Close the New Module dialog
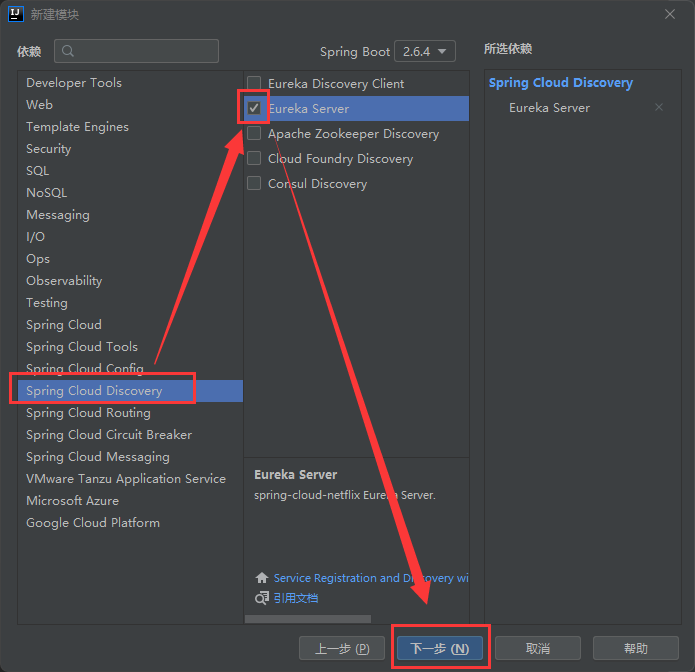 click(x=670, y=14)
